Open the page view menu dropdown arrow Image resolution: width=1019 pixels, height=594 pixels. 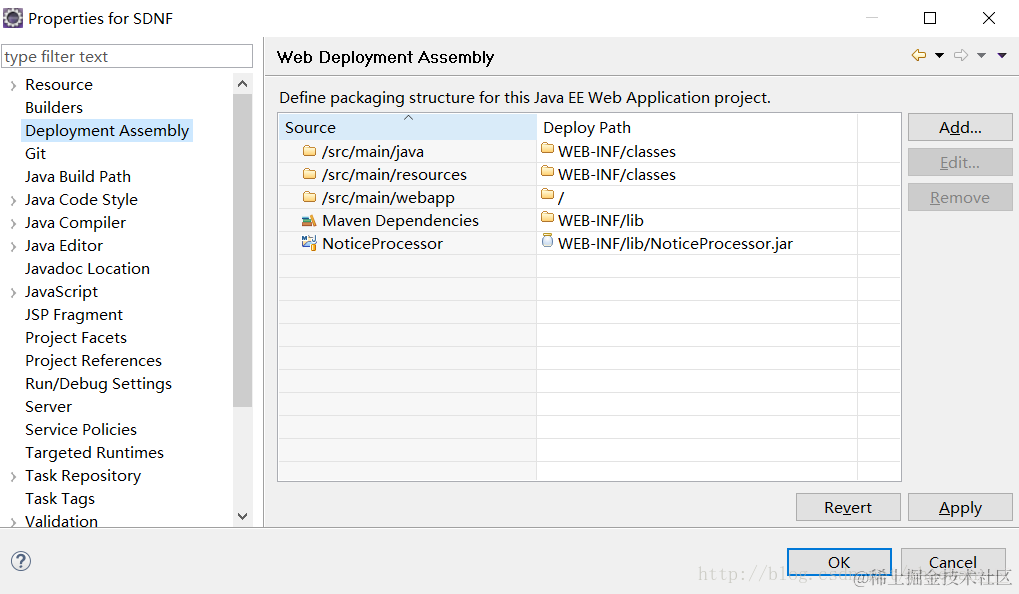(1002, 56)
